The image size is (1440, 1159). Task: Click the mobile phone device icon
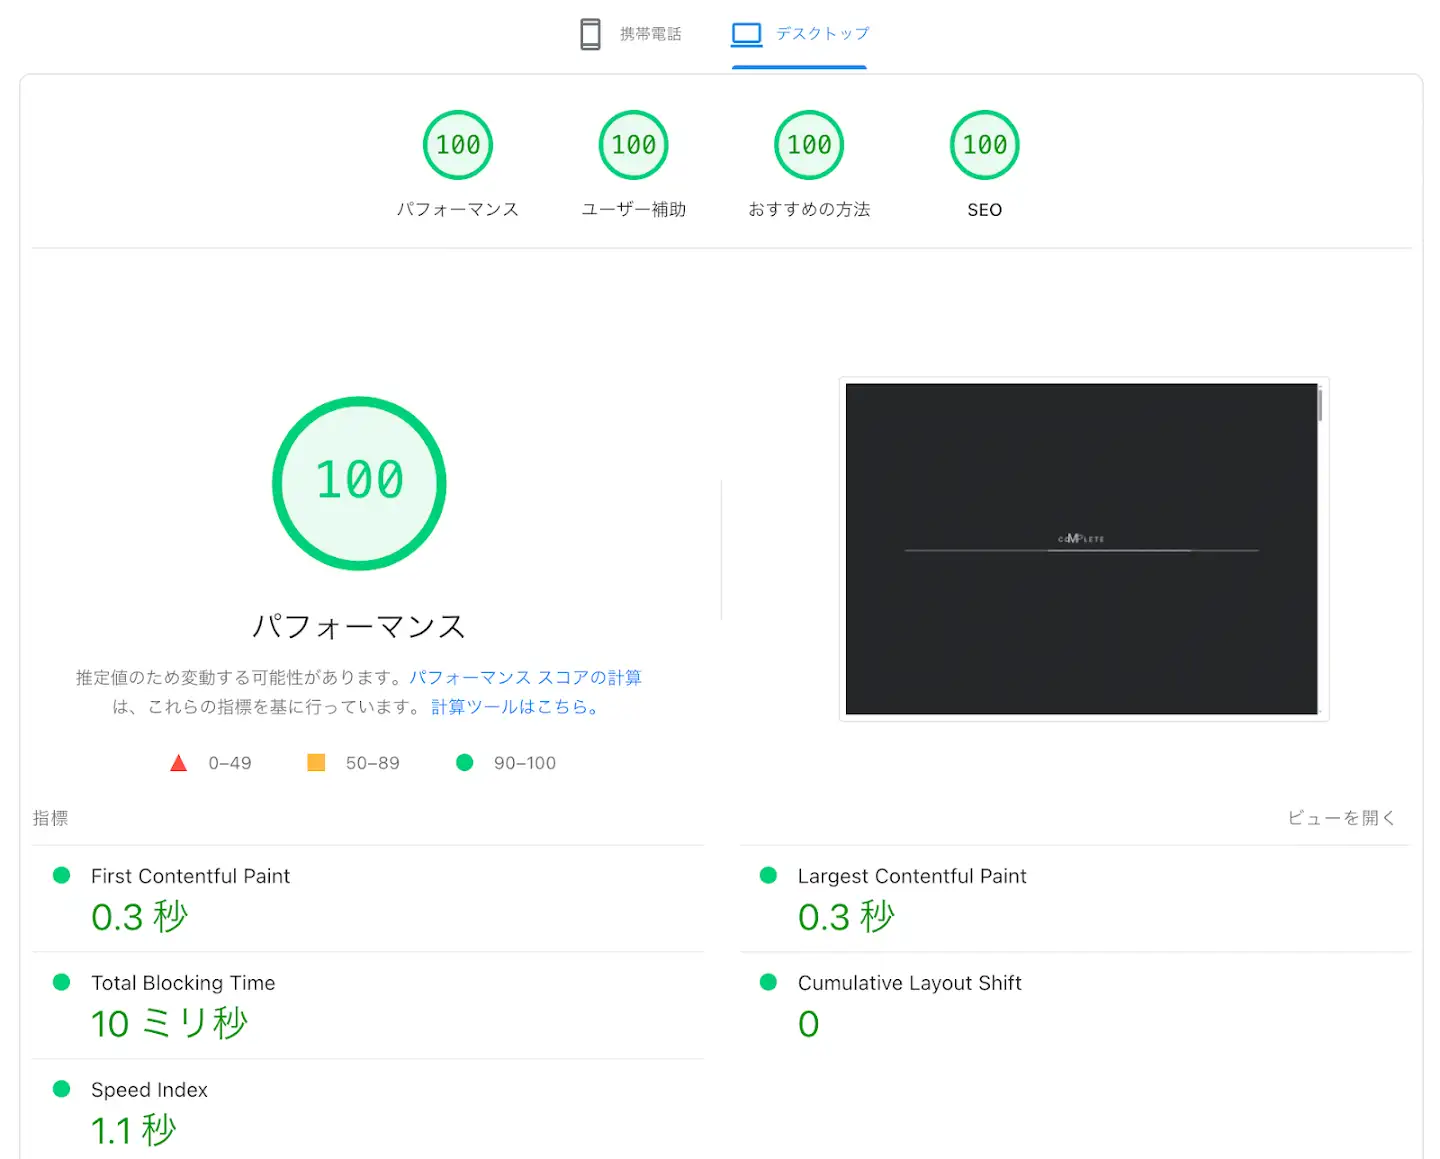click(590, 34)
